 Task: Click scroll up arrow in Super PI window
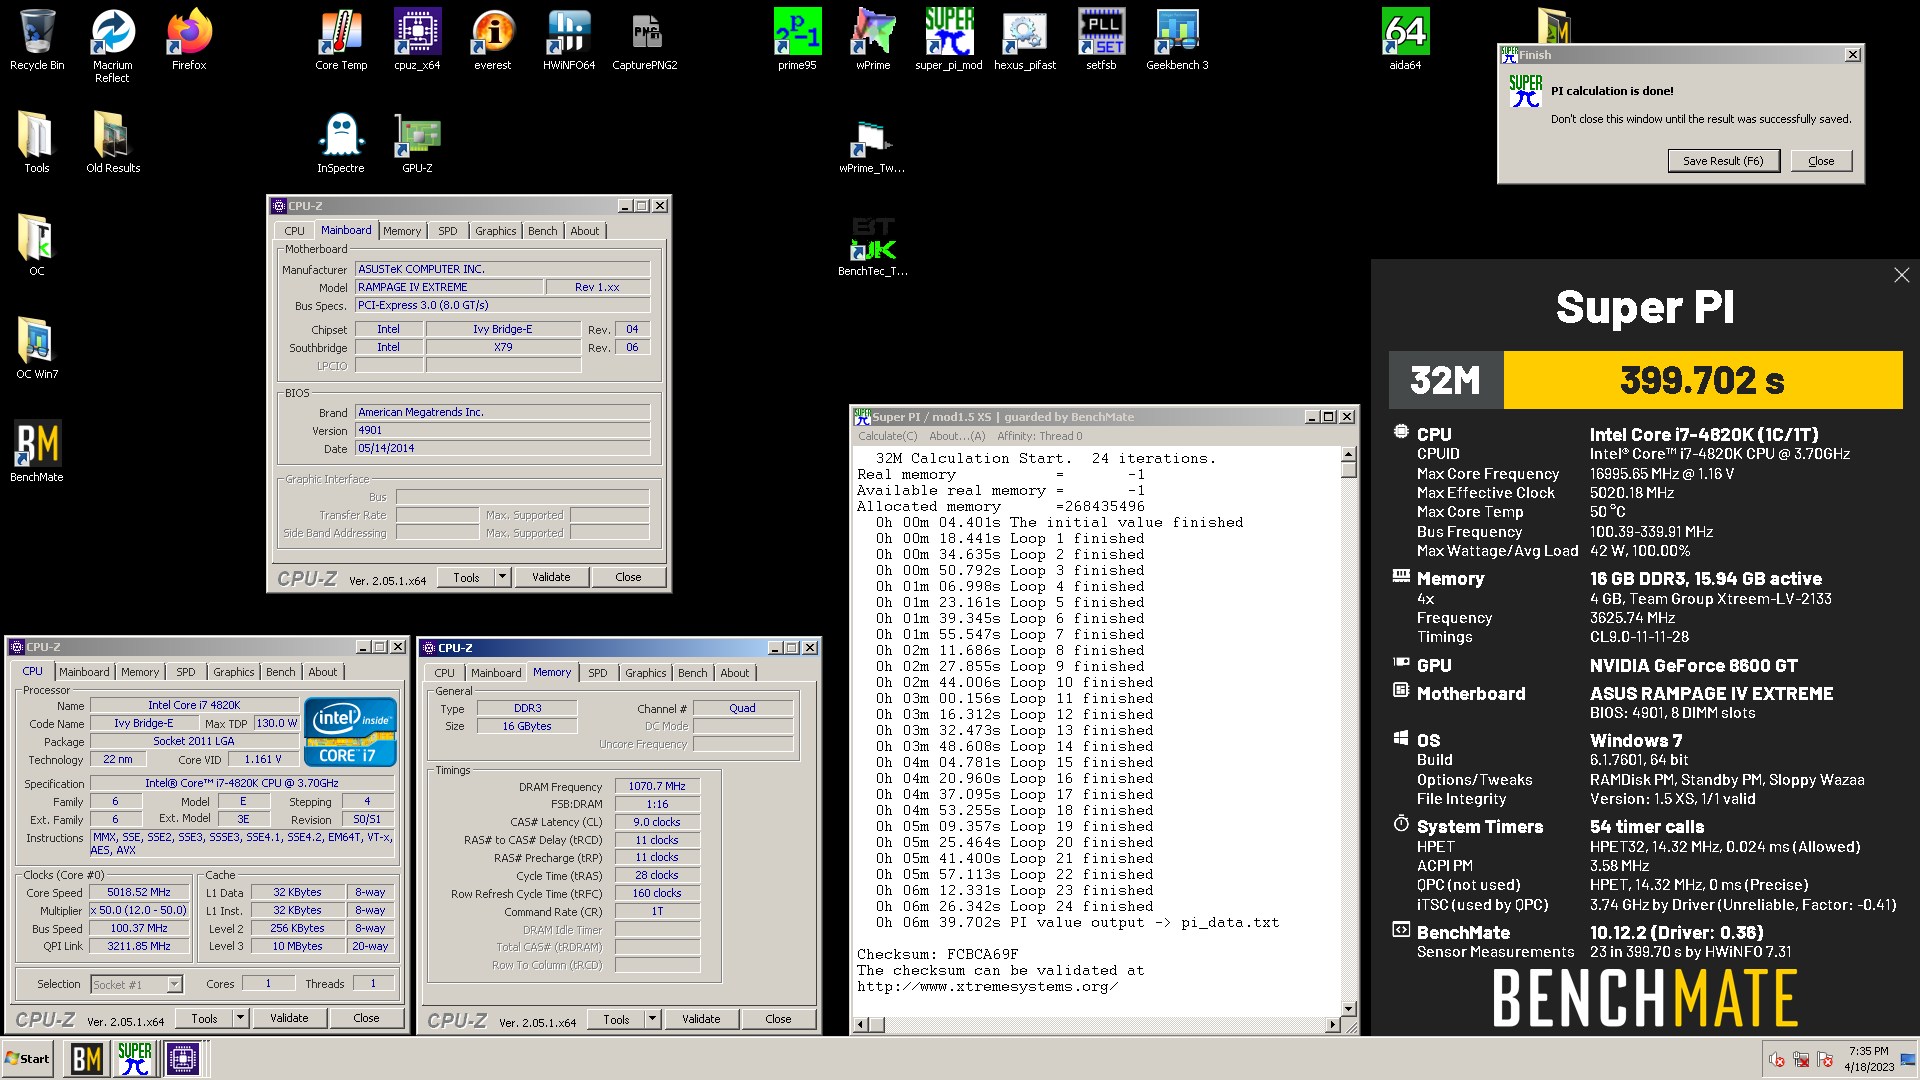(1349, 454)
